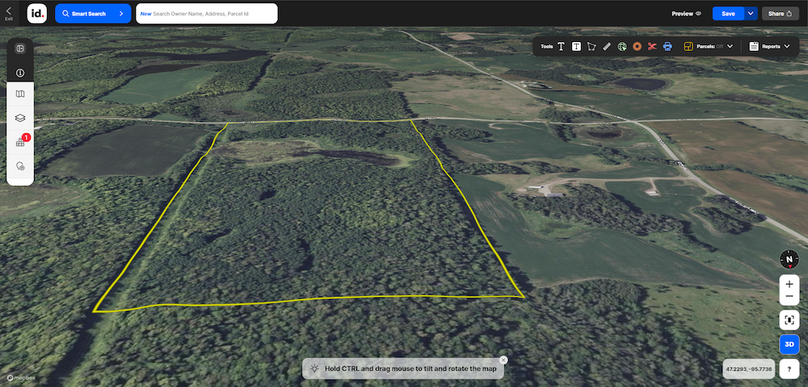Open the layers stack panel in sidebar
Screen dimensions: 808x387
[20, 118]
